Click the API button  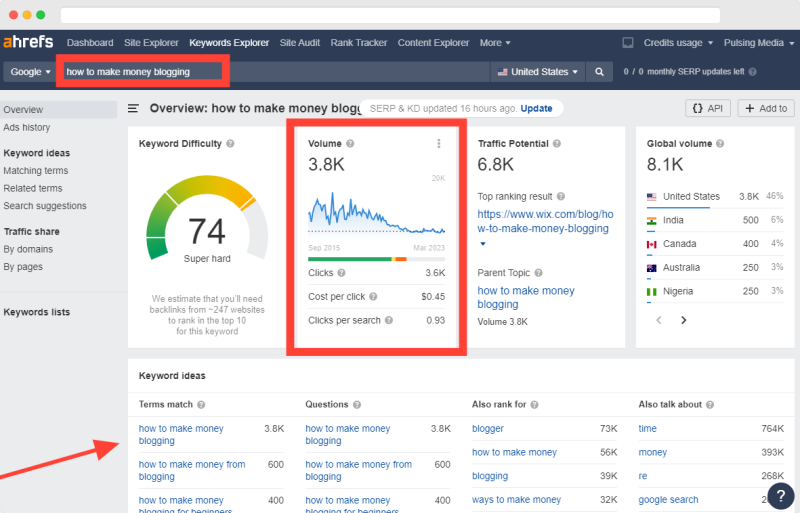tap(708, 108)
